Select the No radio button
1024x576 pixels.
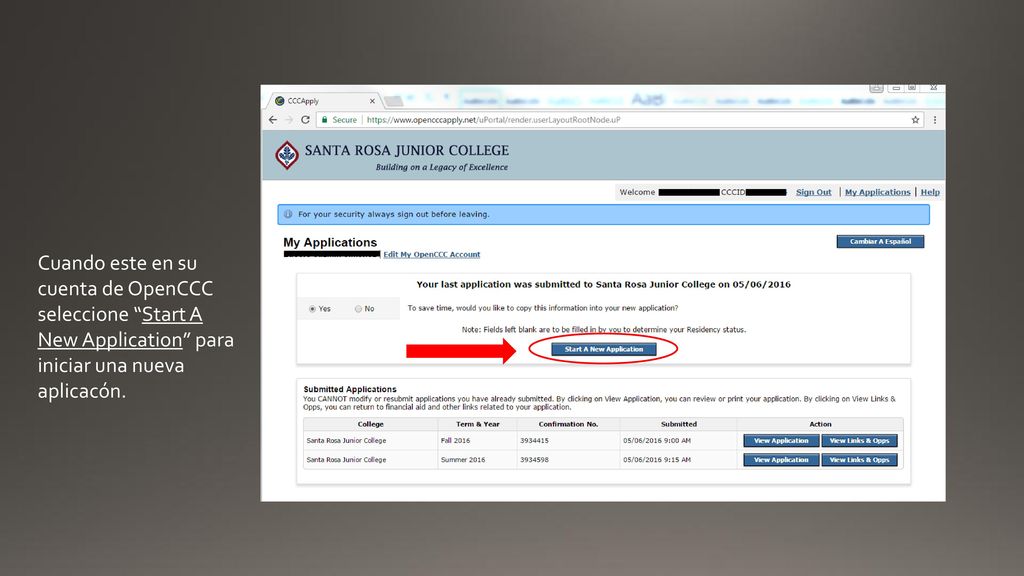coord(358,309)
